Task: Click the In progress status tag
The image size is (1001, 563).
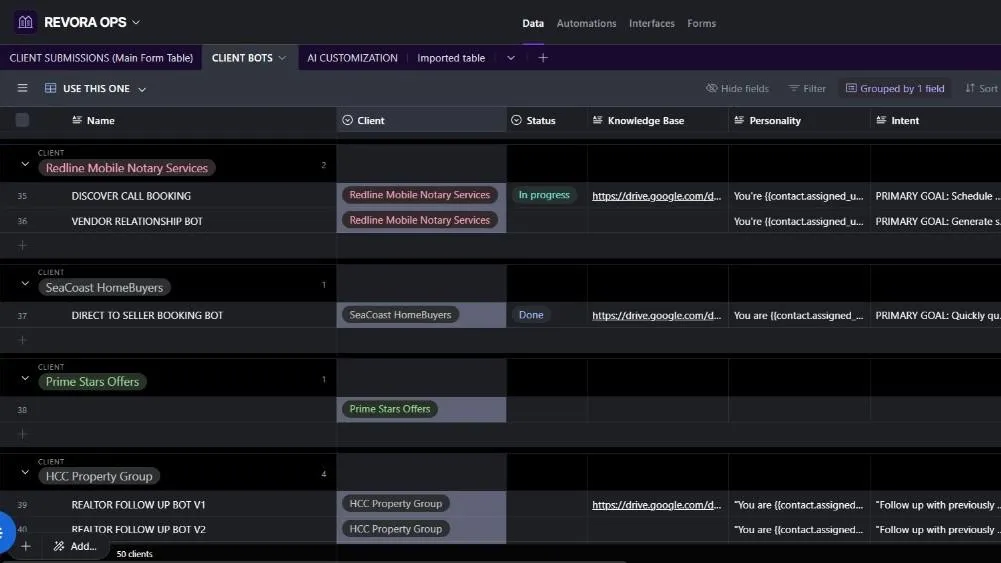Action: (544, 195)
